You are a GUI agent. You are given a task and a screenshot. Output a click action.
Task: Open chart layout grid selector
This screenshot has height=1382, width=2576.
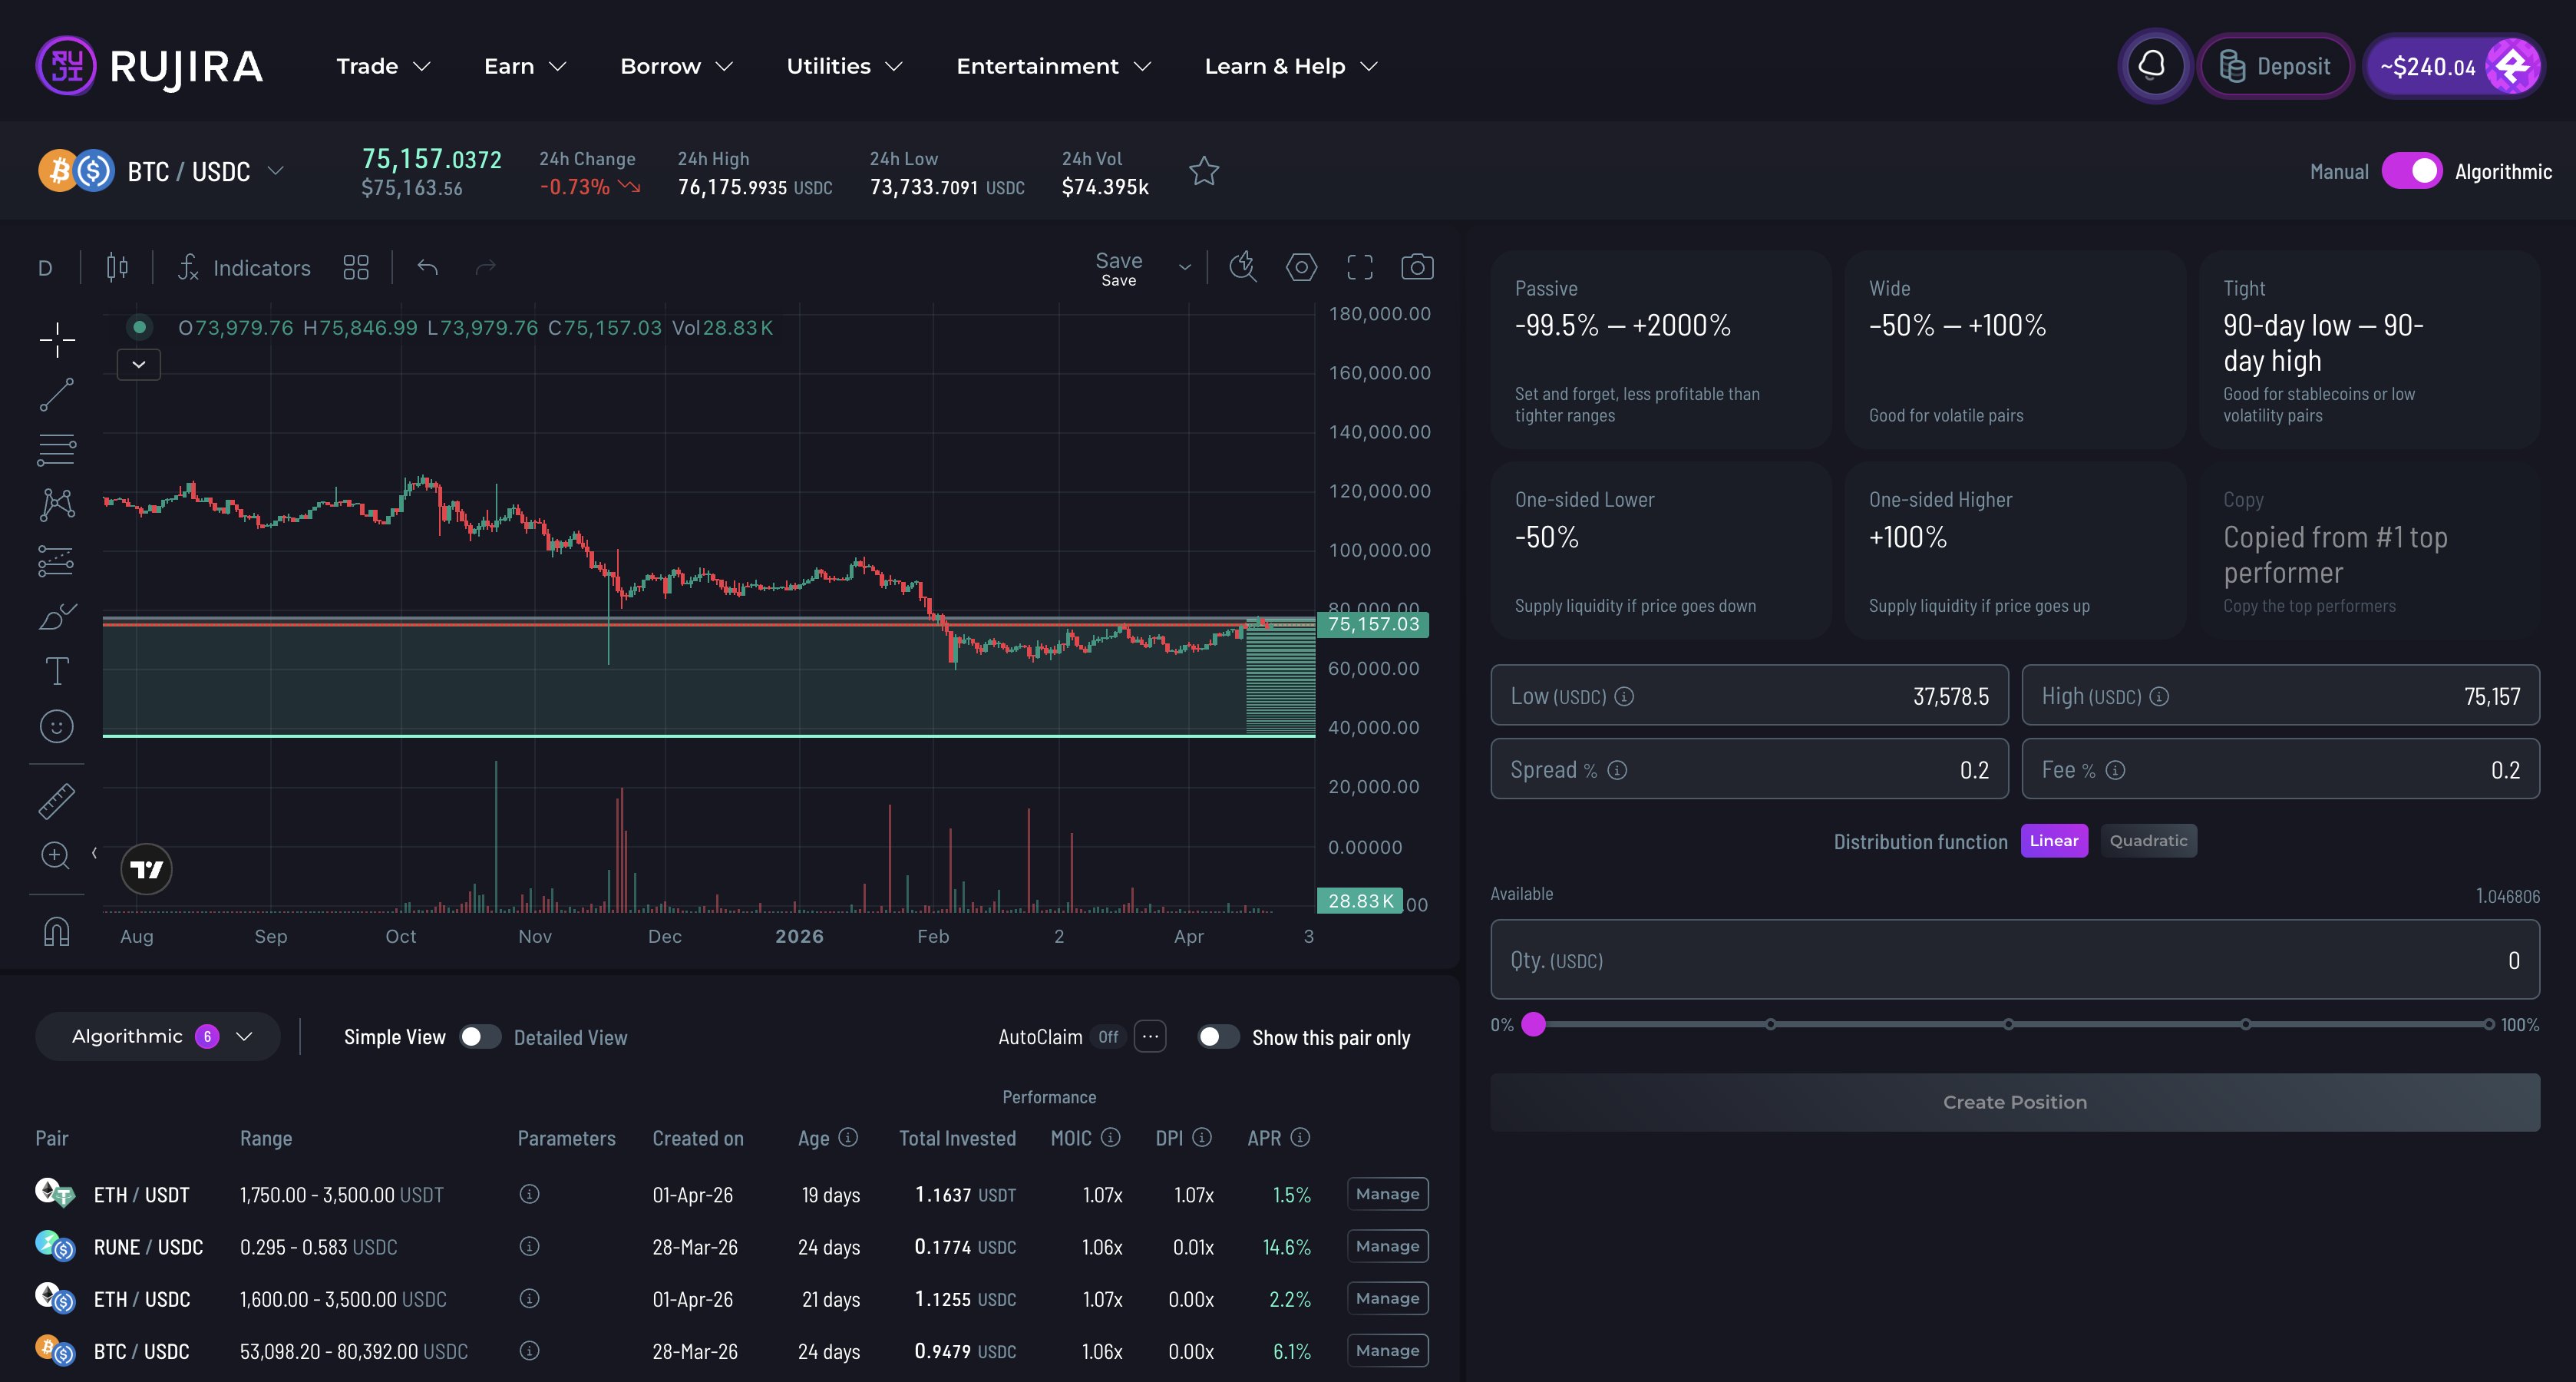(356, 267)
